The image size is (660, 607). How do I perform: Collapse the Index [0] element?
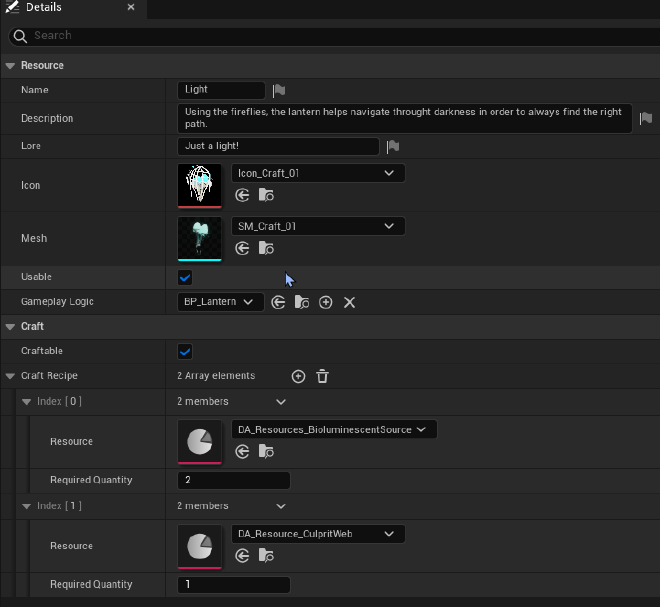(26, 402)
